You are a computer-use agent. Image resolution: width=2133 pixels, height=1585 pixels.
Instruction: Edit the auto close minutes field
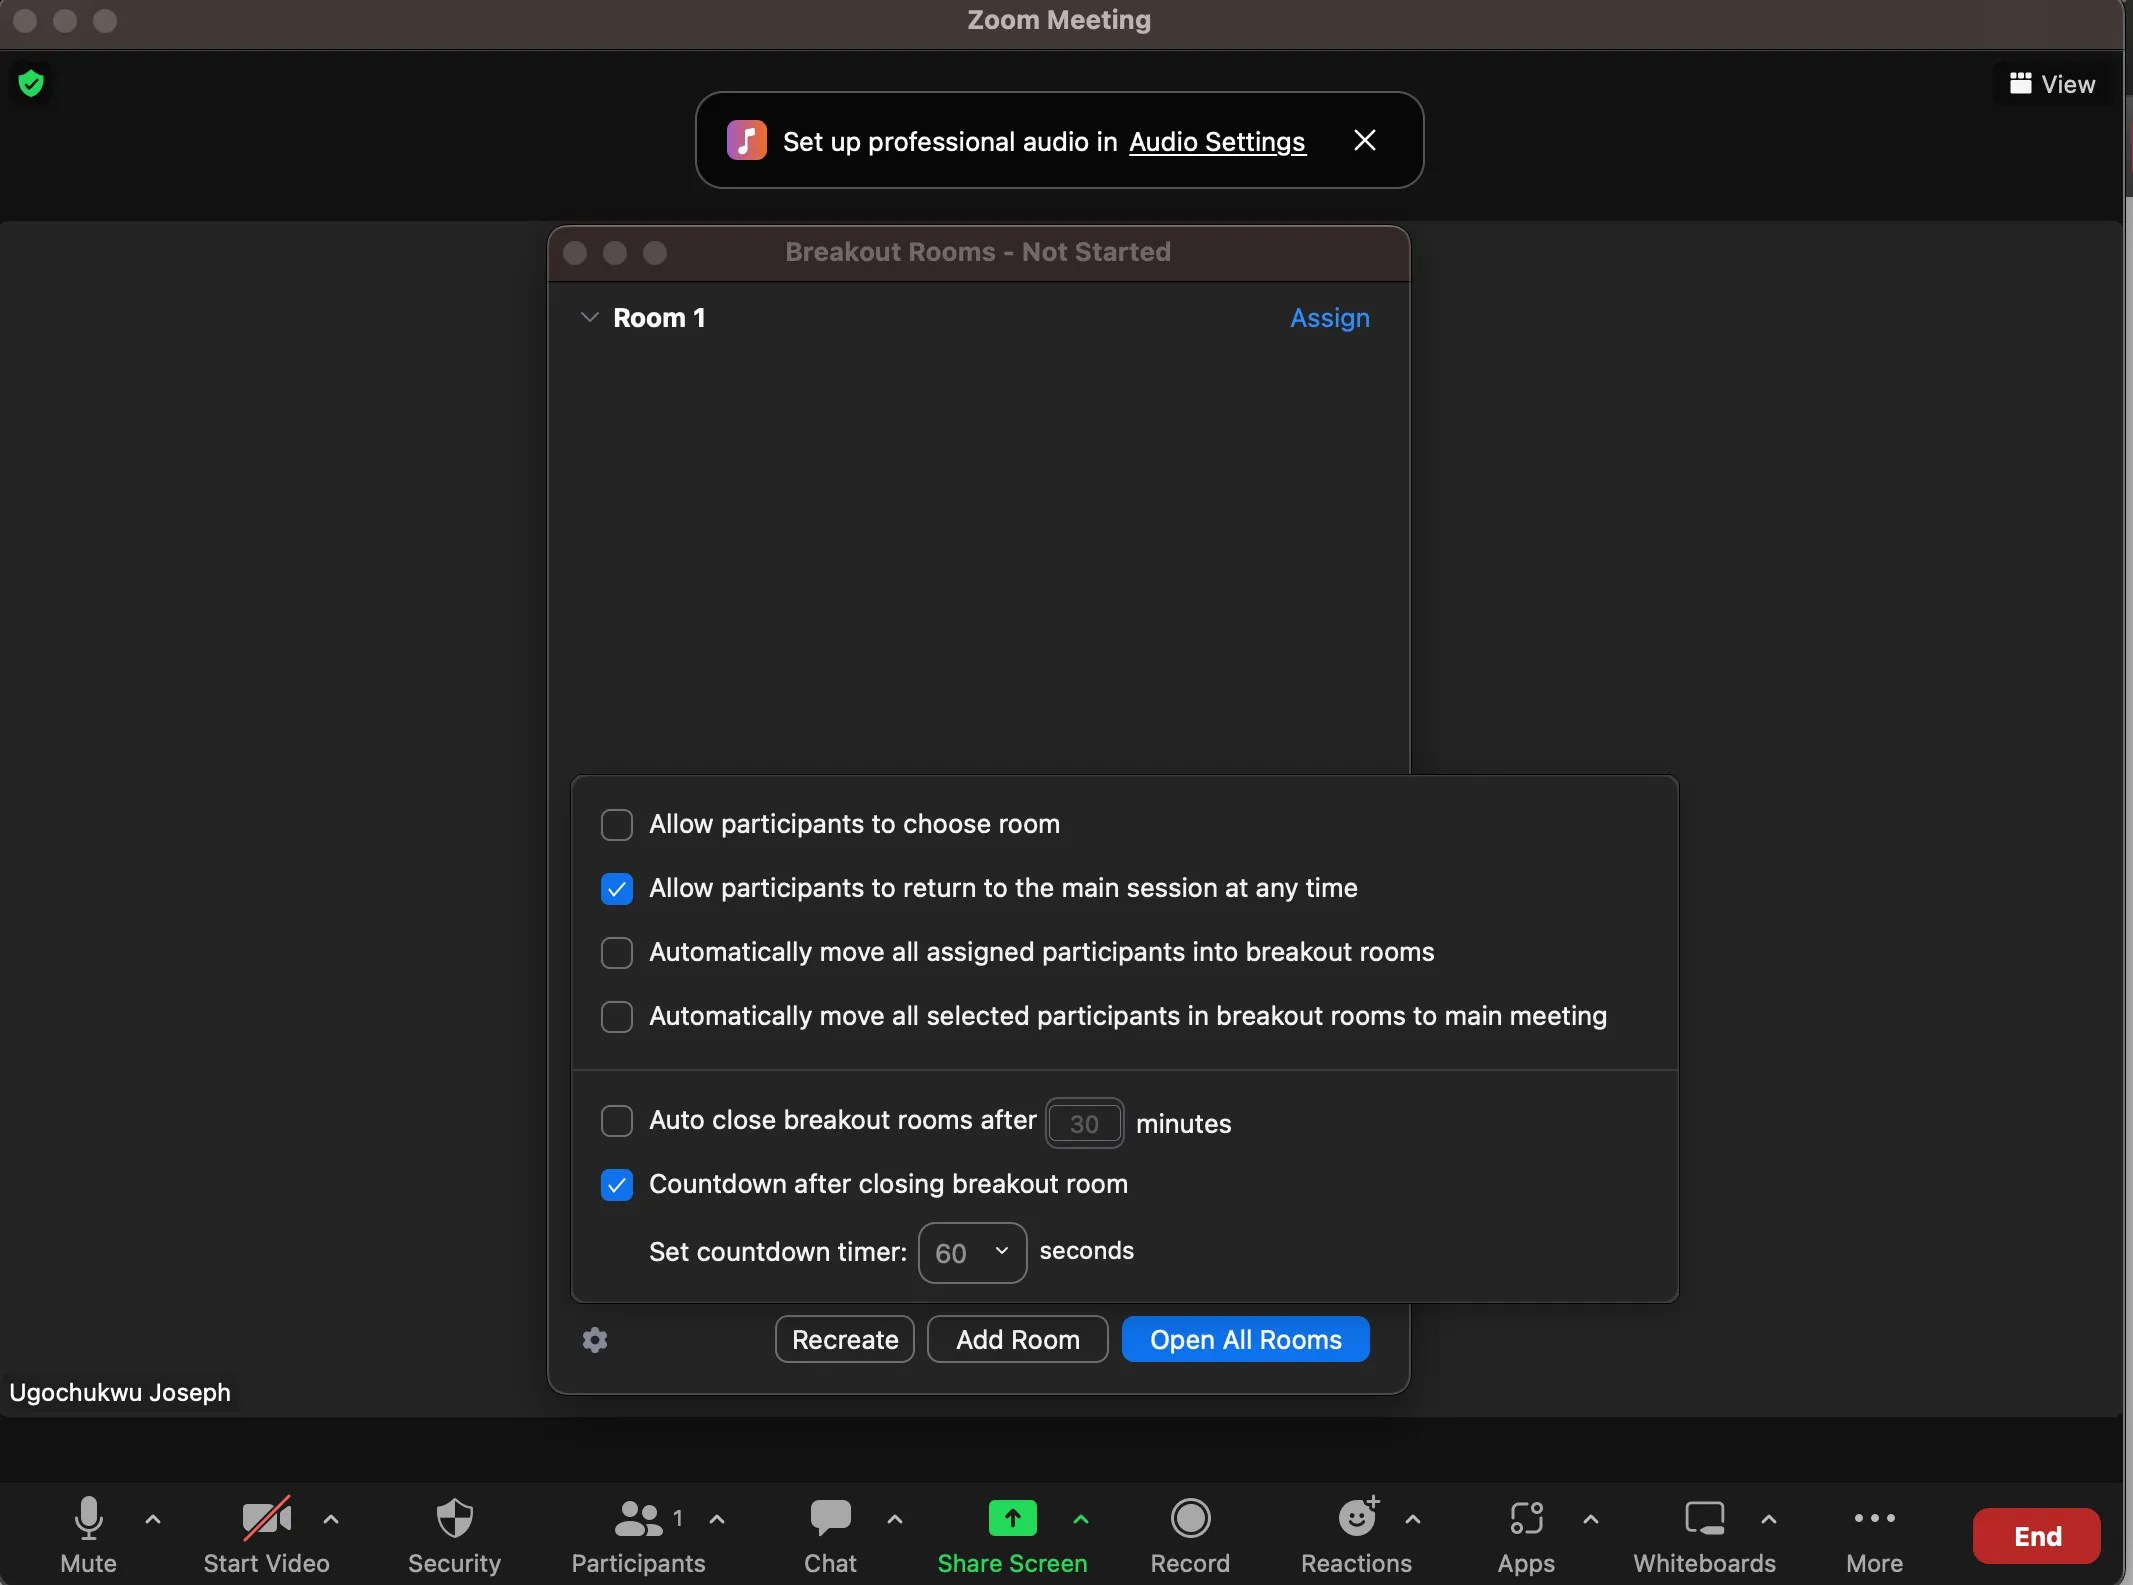point(1085,1123)
